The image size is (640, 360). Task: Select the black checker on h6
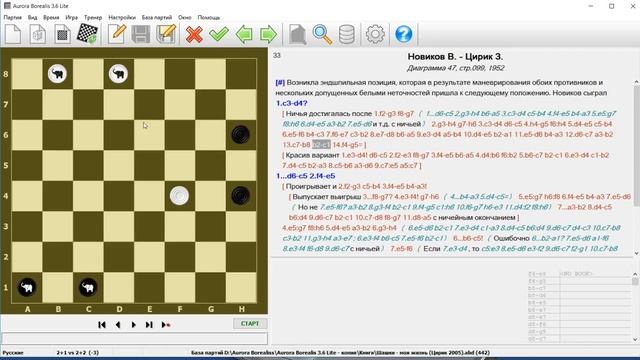[x=241, y=135]
